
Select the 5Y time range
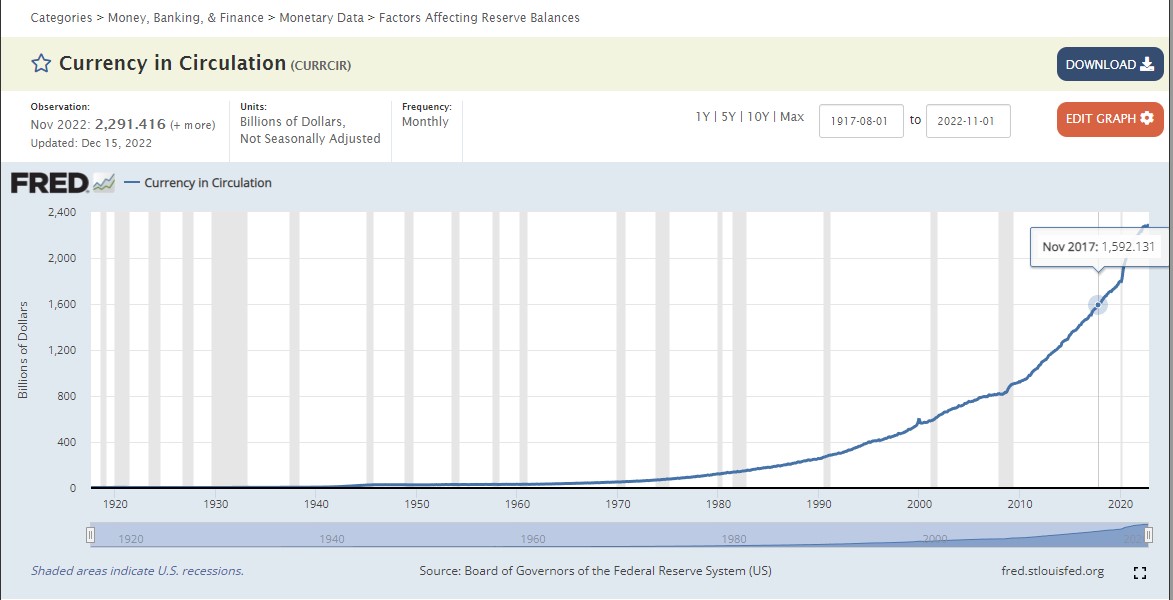coord(730,117)
